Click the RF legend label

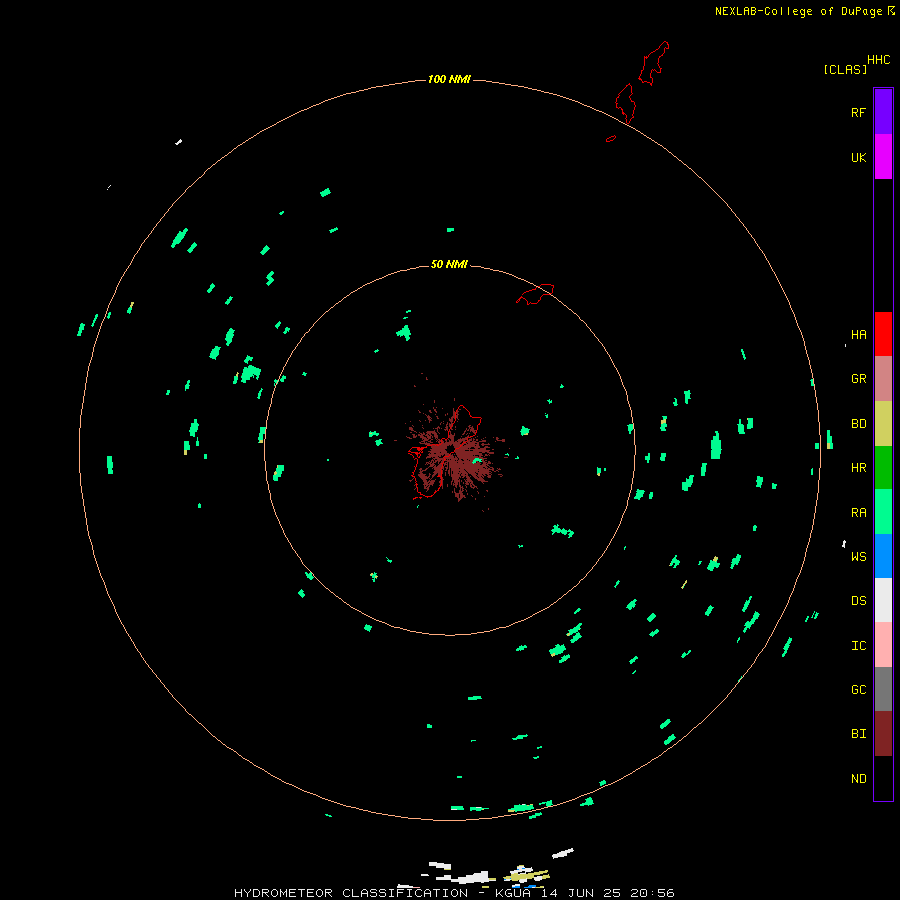tap(858, 112)
